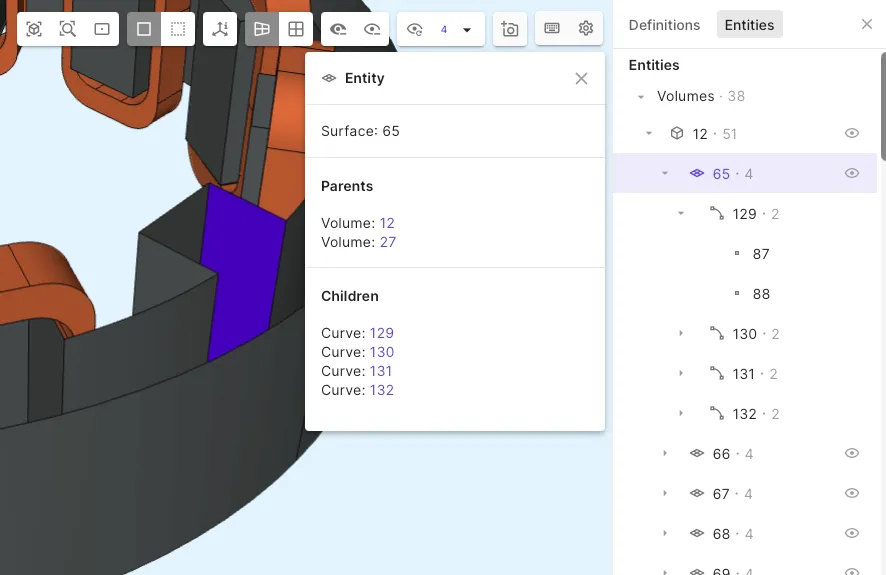Click the surface 65 layer icon
The width and height of the screenshot is (886, 575).
point(697,173)
